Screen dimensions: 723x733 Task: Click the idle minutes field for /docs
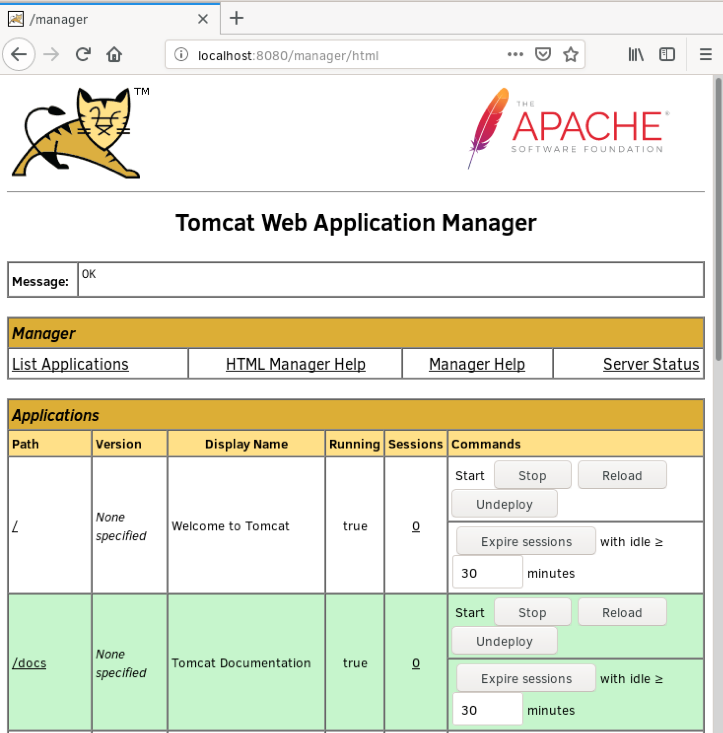(x=487, y=709)
